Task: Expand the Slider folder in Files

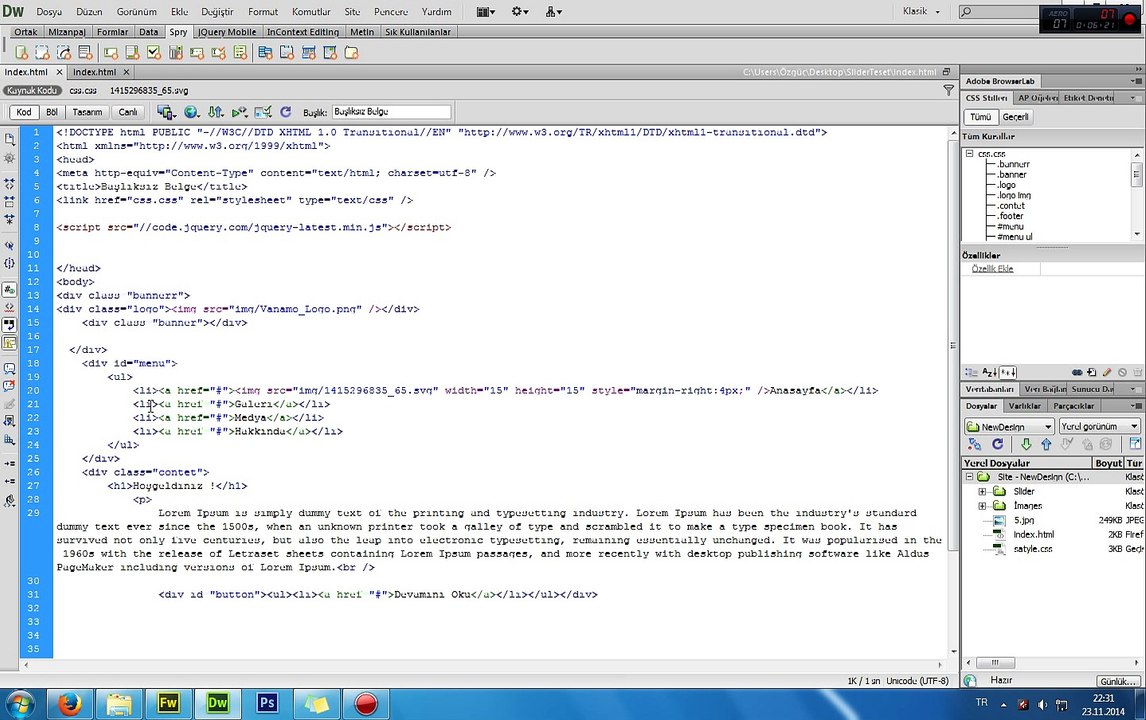Action: tap(982, 491)
